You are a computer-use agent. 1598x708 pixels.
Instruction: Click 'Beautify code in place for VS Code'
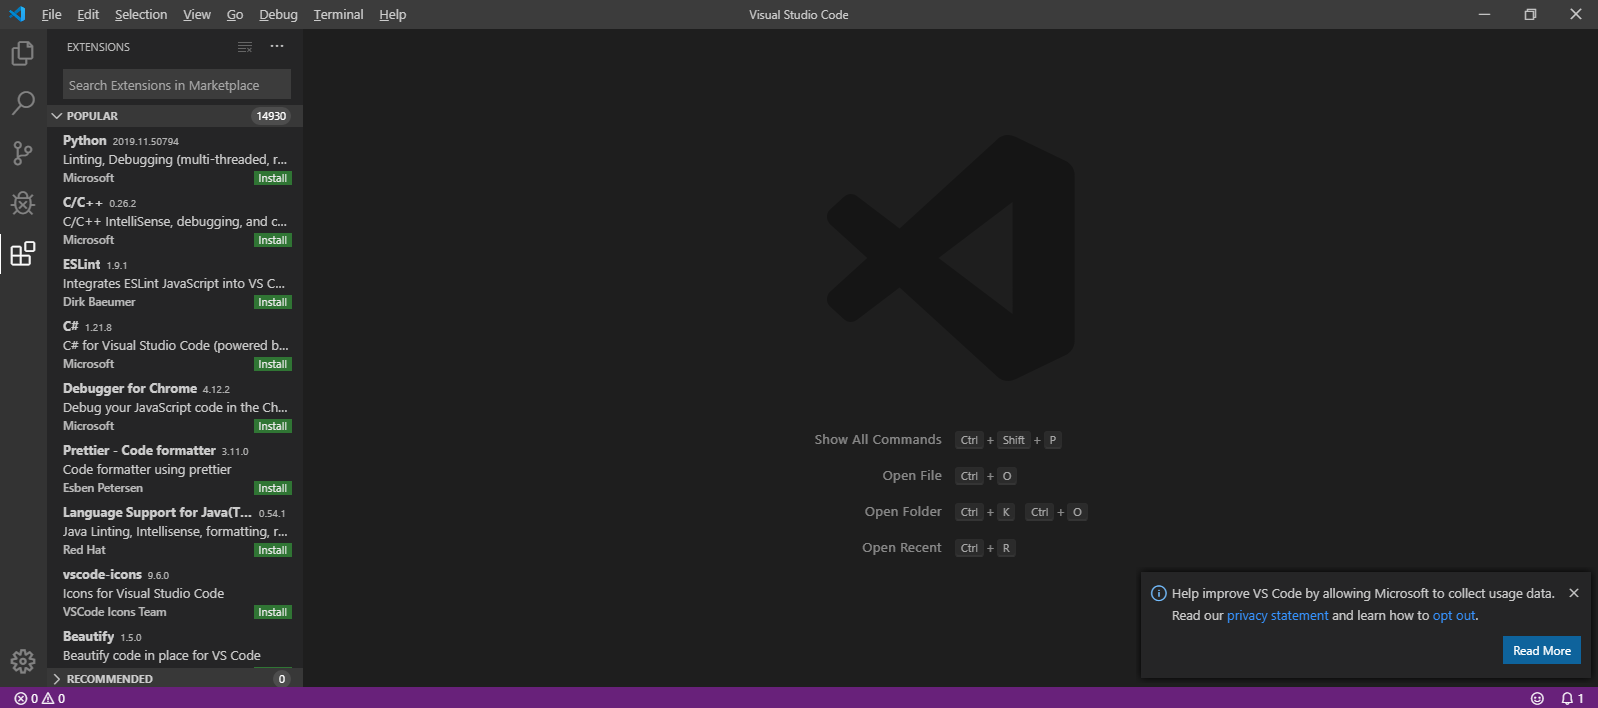tap(162, 655)
